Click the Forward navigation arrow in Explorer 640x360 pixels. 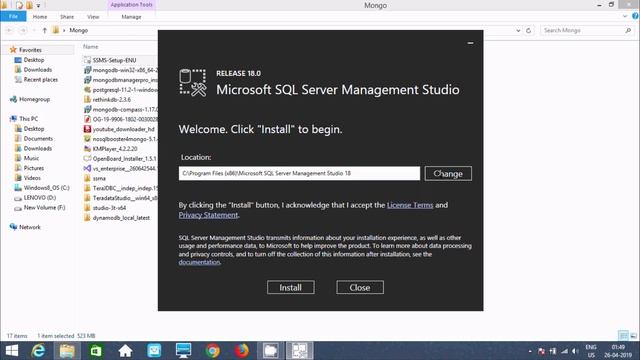click(23, 30)
